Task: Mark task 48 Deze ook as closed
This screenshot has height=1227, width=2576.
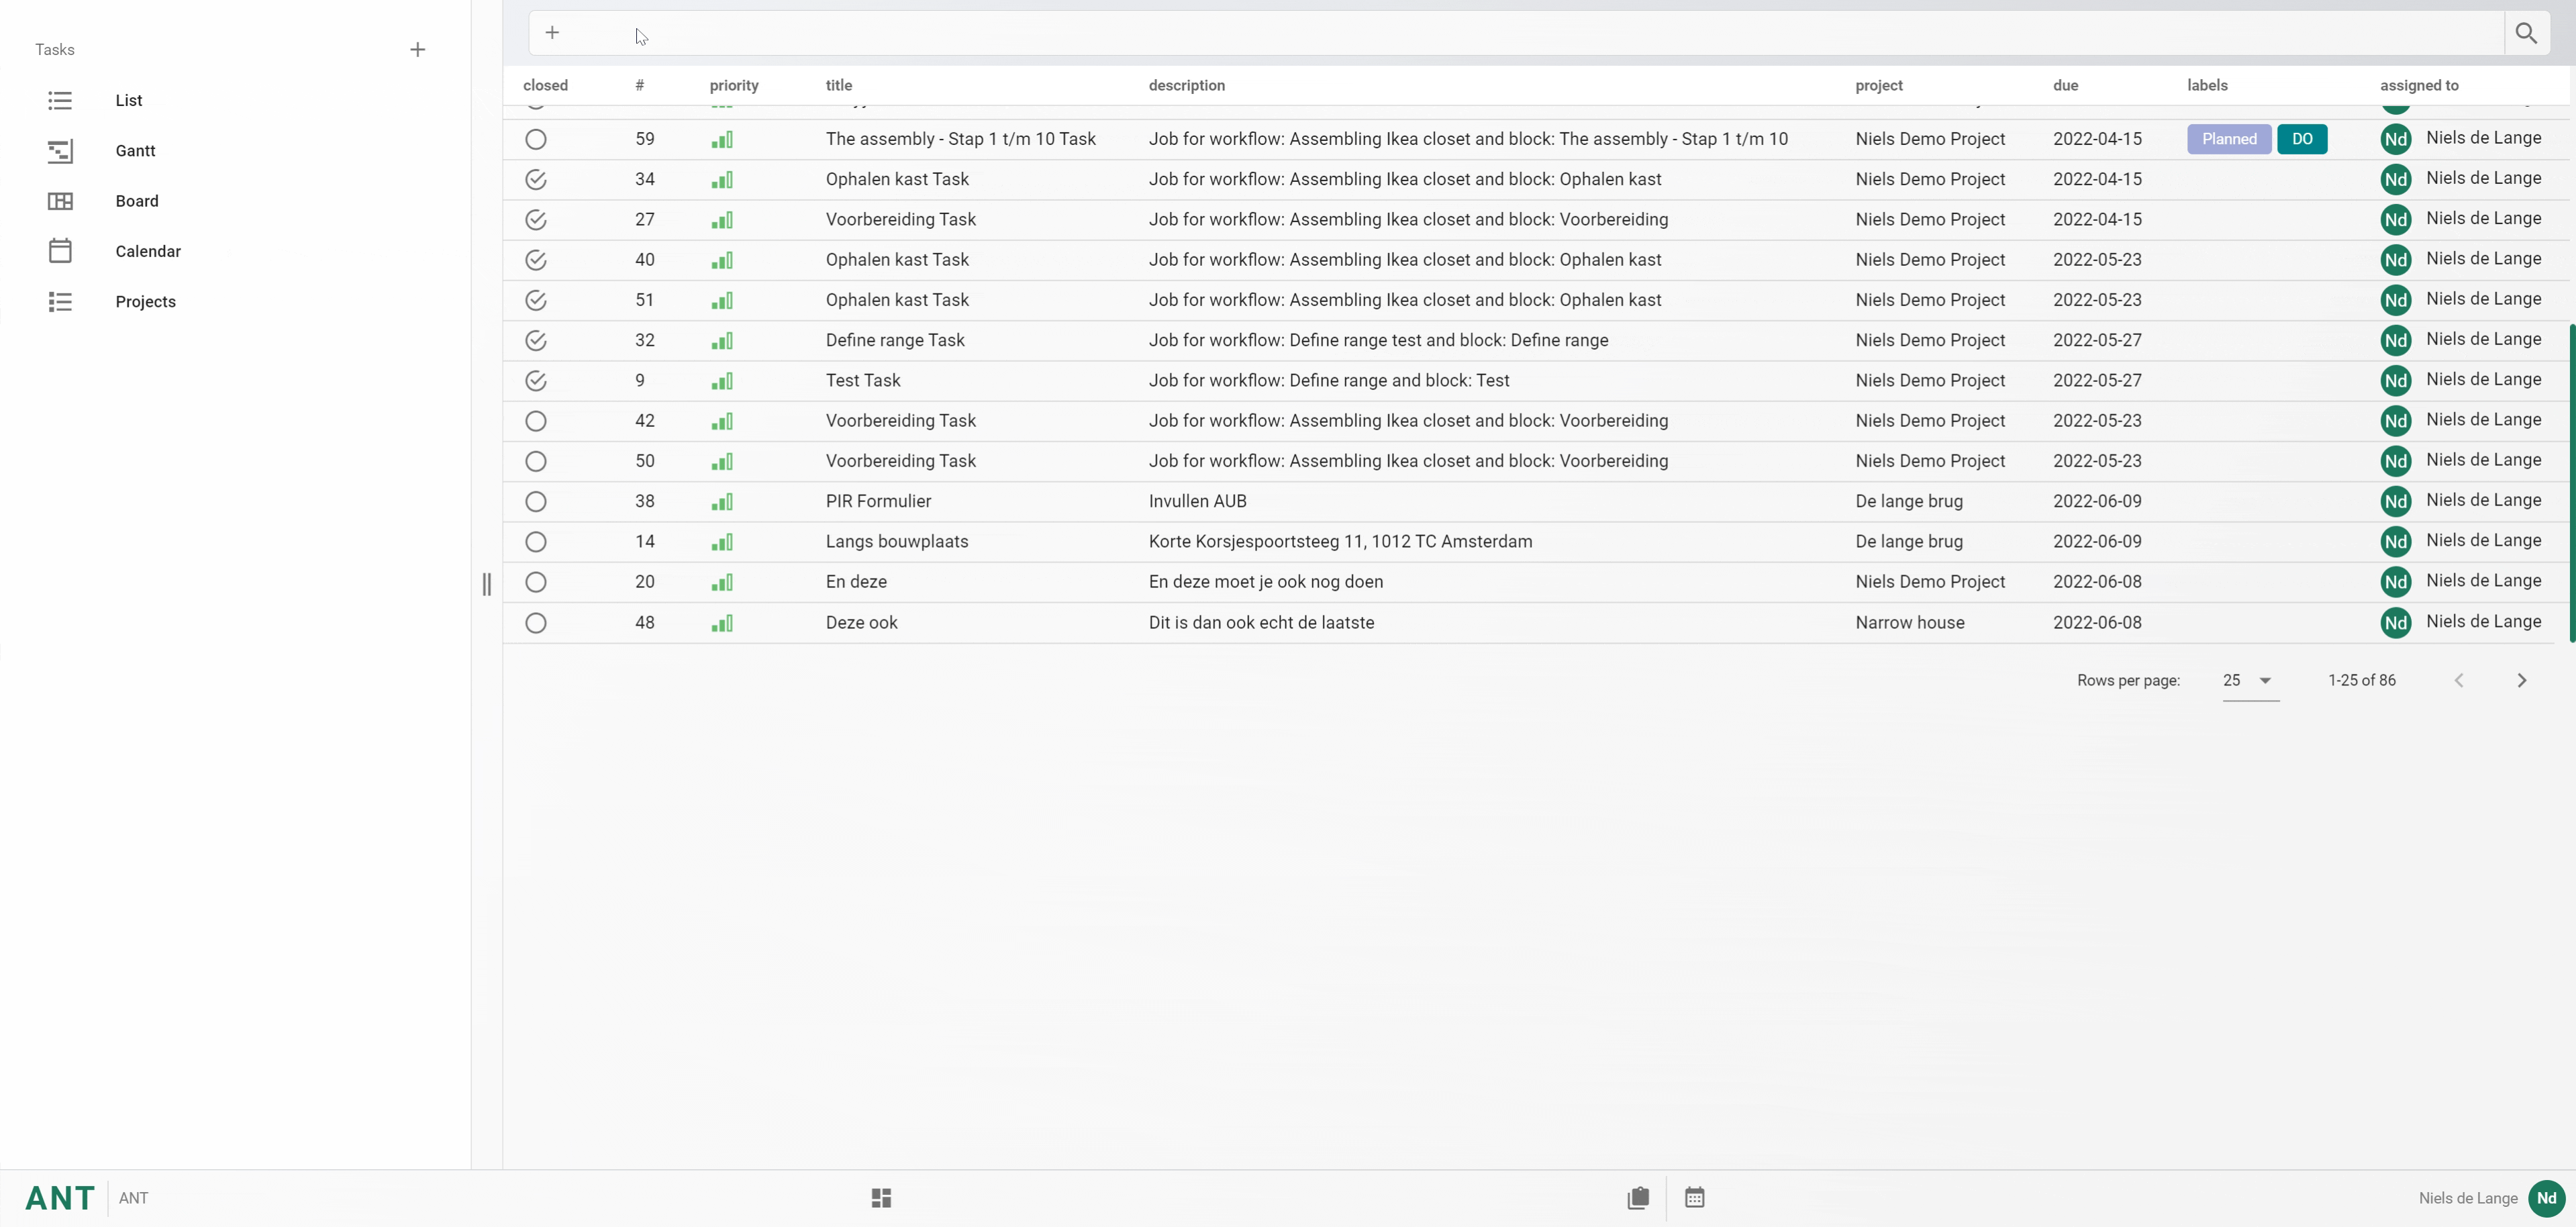Action: tap(536, 623)
